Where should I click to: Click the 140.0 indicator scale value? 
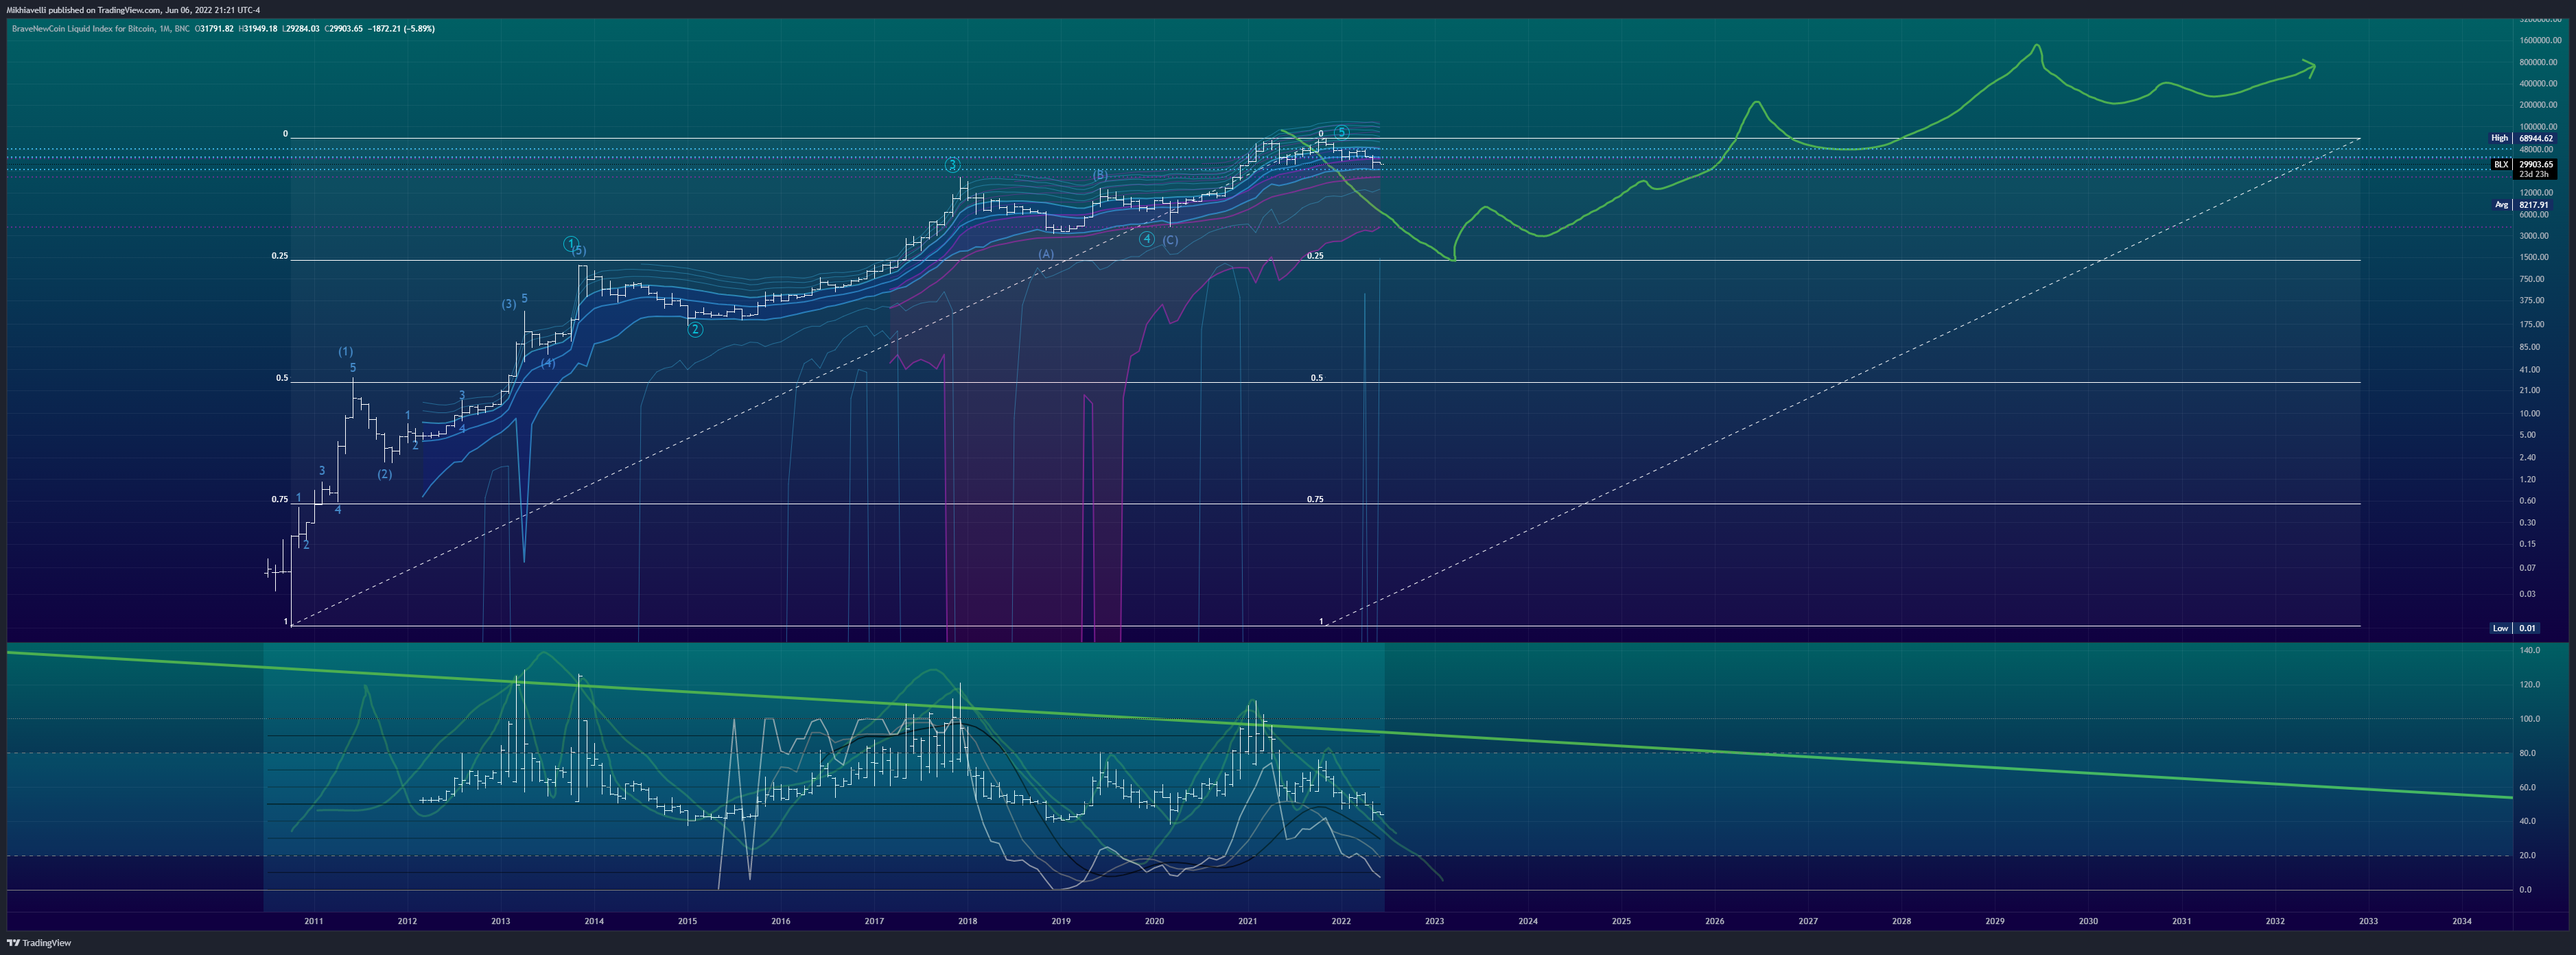(2530, 650)
